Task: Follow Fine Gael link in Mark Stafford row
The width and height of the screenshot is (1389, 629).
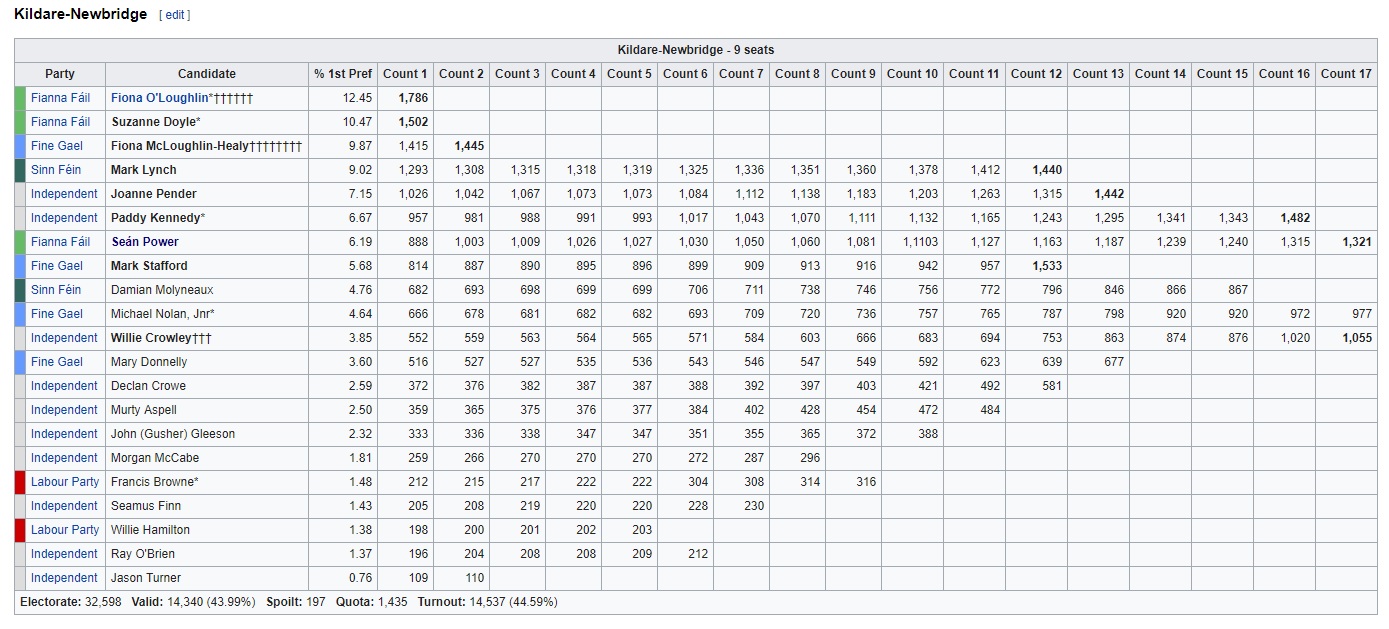Action: pyautogui.click(x=57, y=266)
